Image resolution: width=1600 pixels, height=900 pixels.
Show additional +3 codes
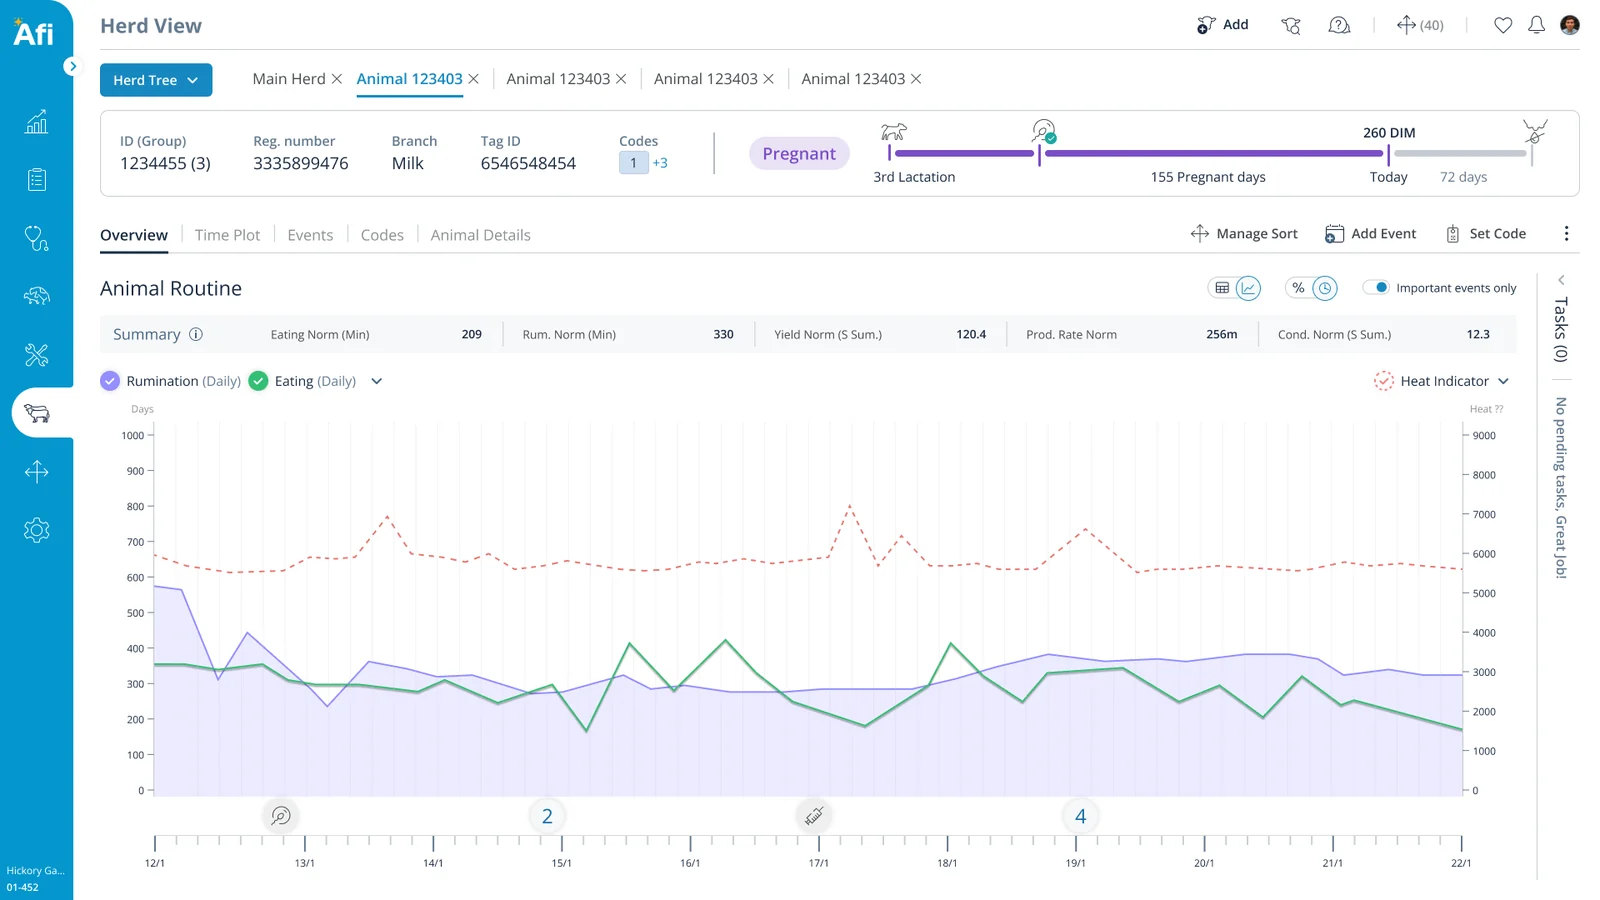660,163
